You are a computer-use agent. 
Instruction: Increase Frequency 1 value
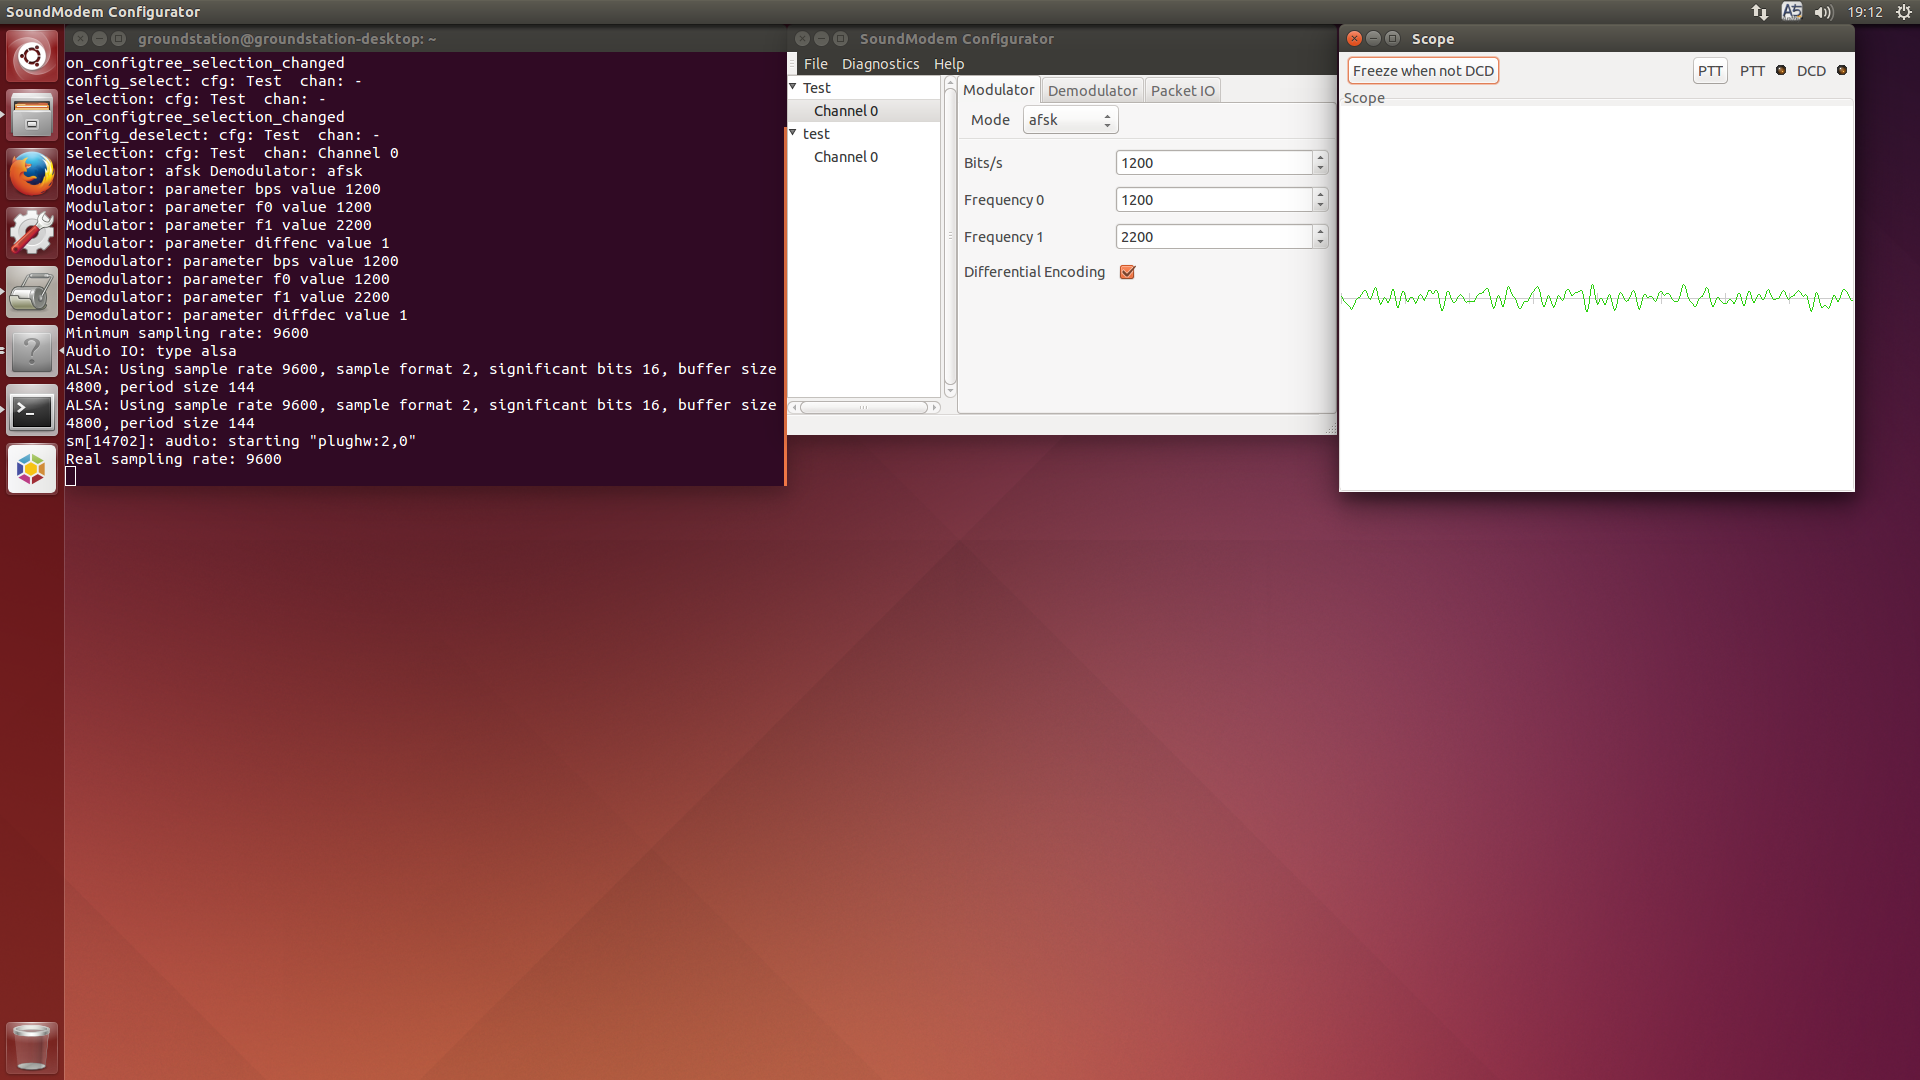(1320, 231)
